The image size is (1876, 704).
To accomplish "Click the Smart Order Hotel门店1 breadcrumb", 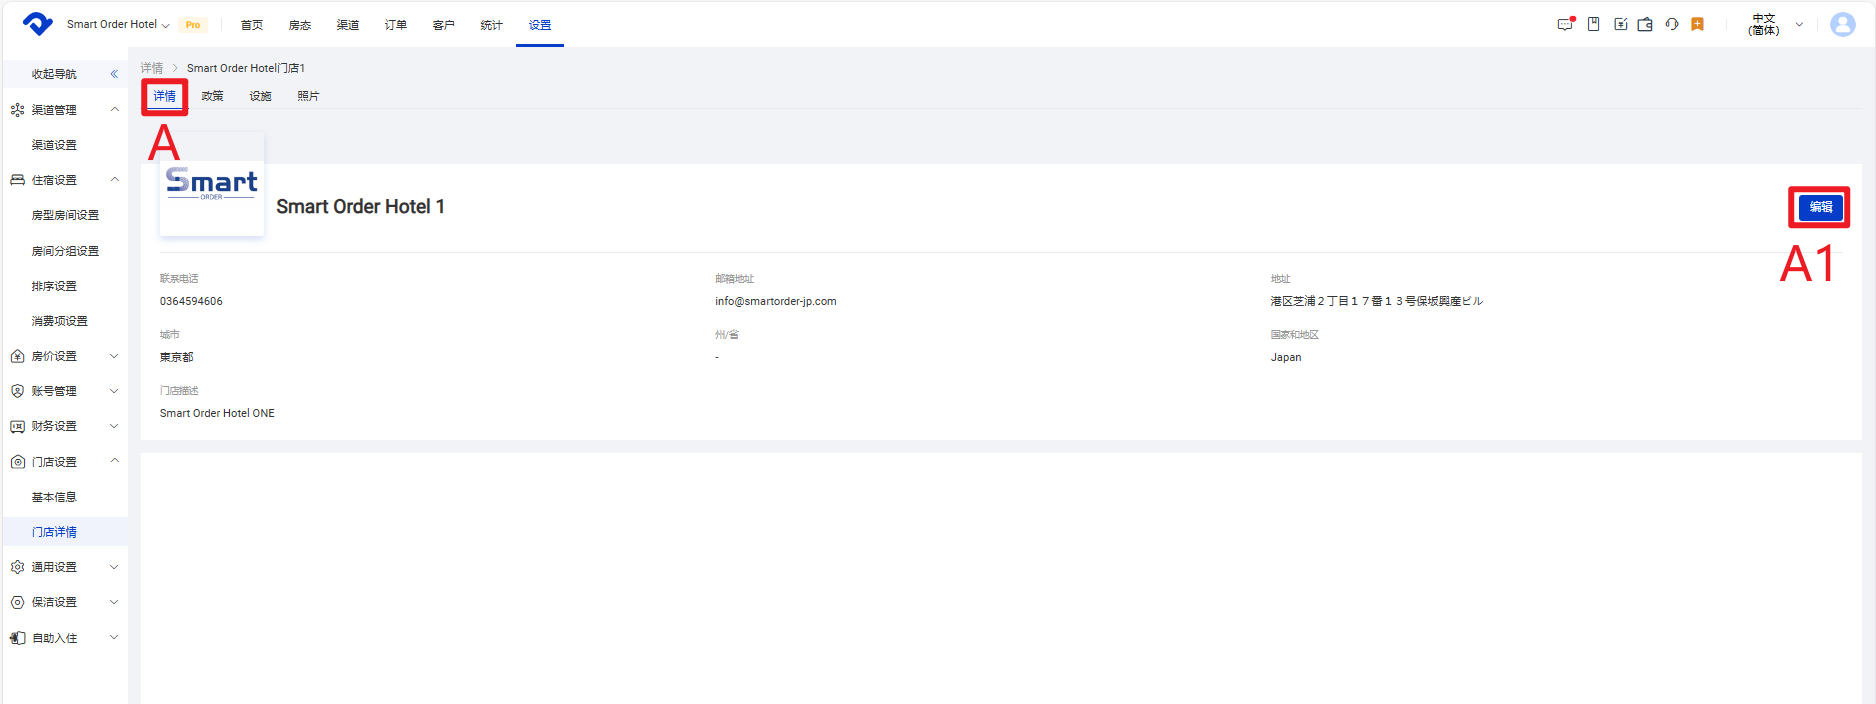I will [246, 68].
